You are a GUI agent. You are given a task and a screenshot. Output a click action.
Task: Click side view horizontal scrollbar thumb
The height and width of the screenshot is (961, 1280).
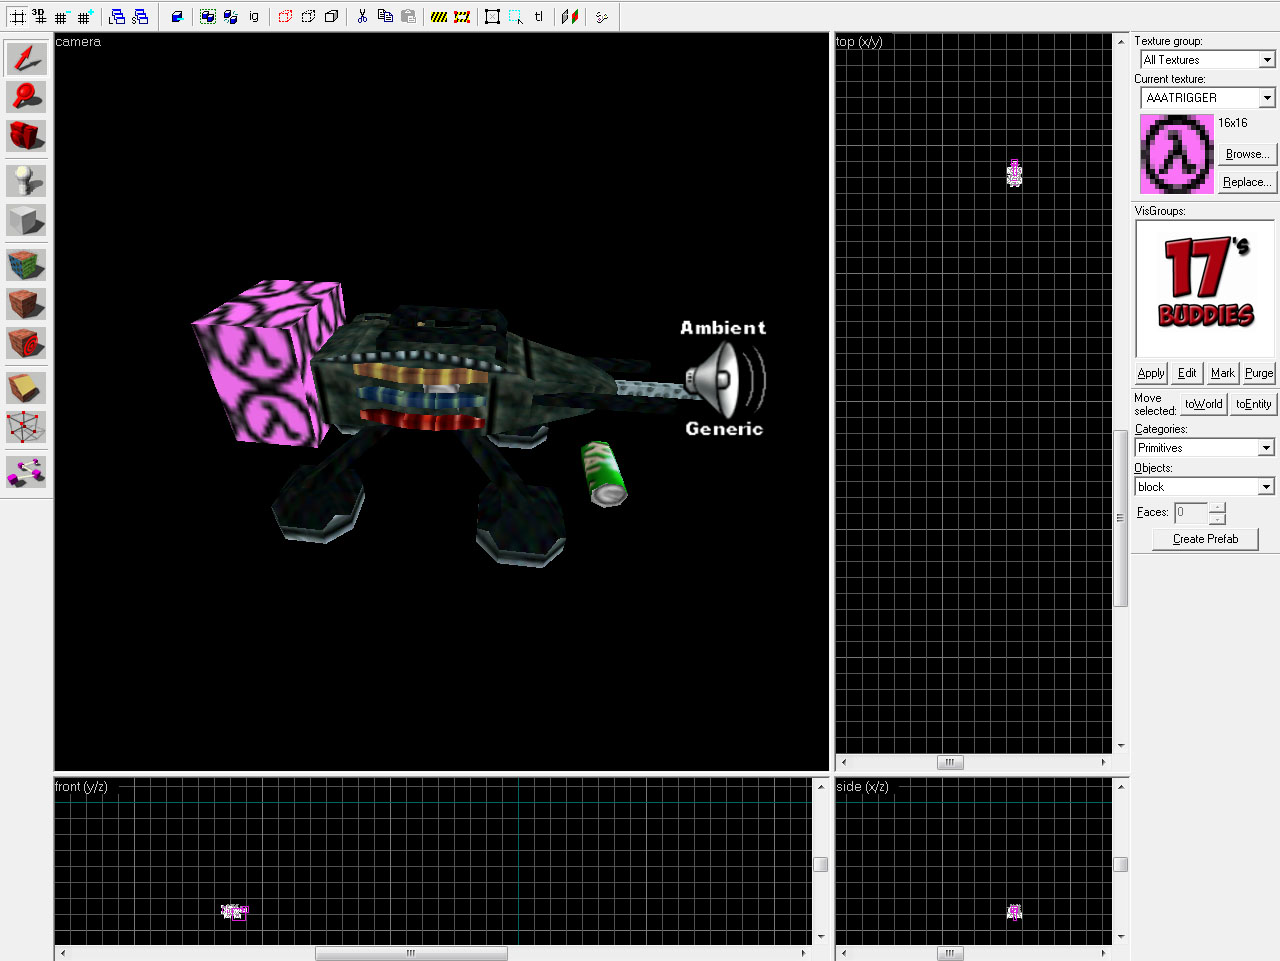(x=950, y=954)
